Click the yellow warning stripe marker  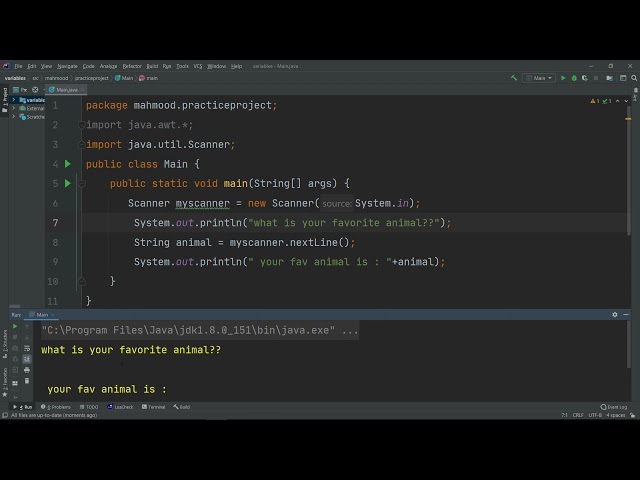point(628,119)
